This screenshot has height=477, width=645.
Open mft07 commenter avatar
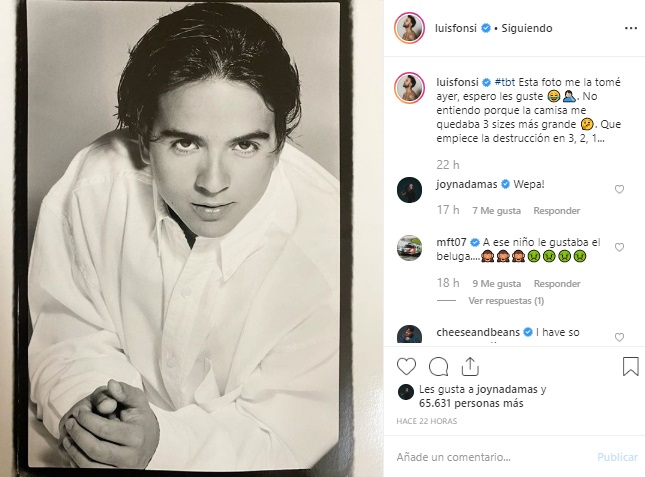pyautogui.click(x=409, y=248)
